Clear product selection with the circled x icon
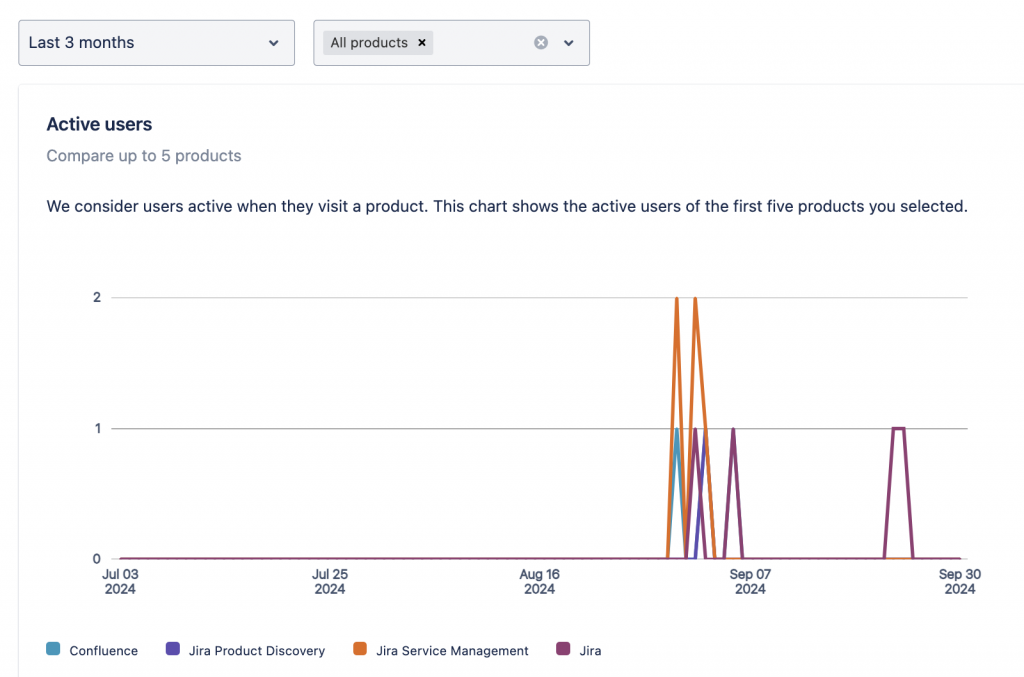This screenshot has width=1024, height=677. [x=541, y=43]
